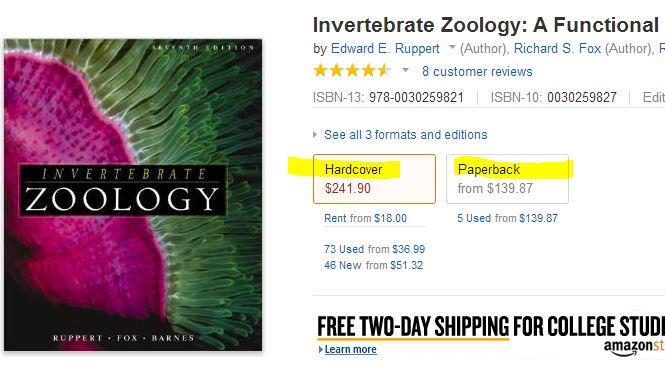Expand See all 3 formats and editions
Screen dimensions: 665x380
click(405, 135)
